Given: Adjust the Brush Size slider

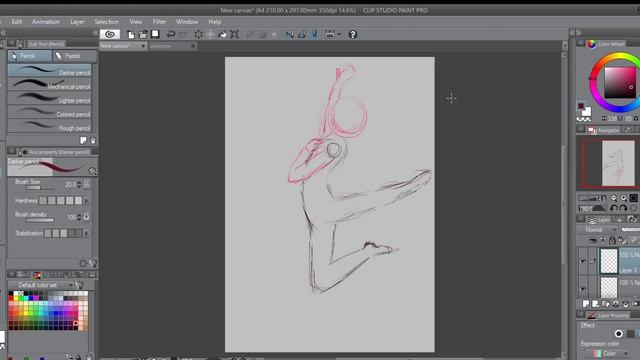Looking at the screenshot, I should 40,188.
